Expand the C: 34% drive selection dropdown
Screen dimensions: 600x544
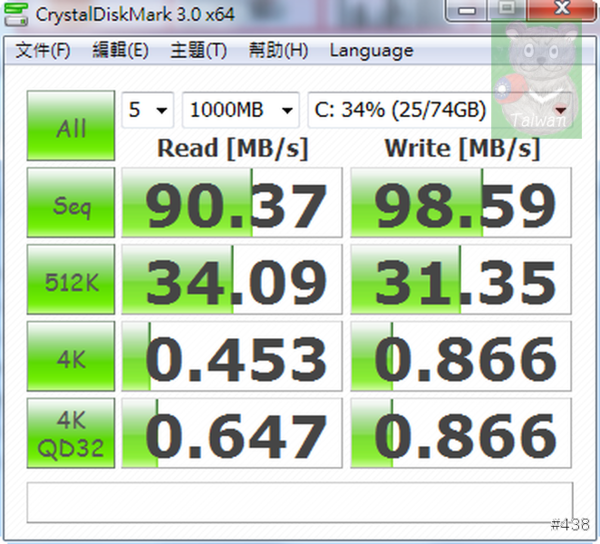(x=440, y=110)
